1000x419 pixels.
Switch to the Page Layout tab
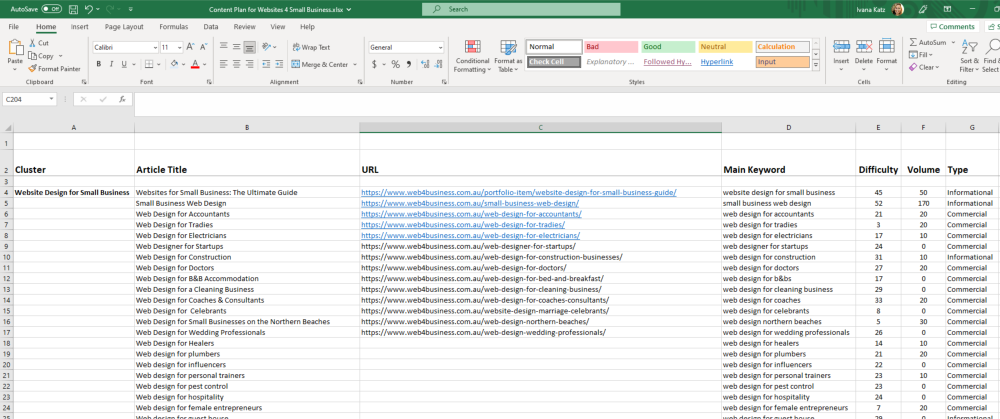[x=124, y=27]
